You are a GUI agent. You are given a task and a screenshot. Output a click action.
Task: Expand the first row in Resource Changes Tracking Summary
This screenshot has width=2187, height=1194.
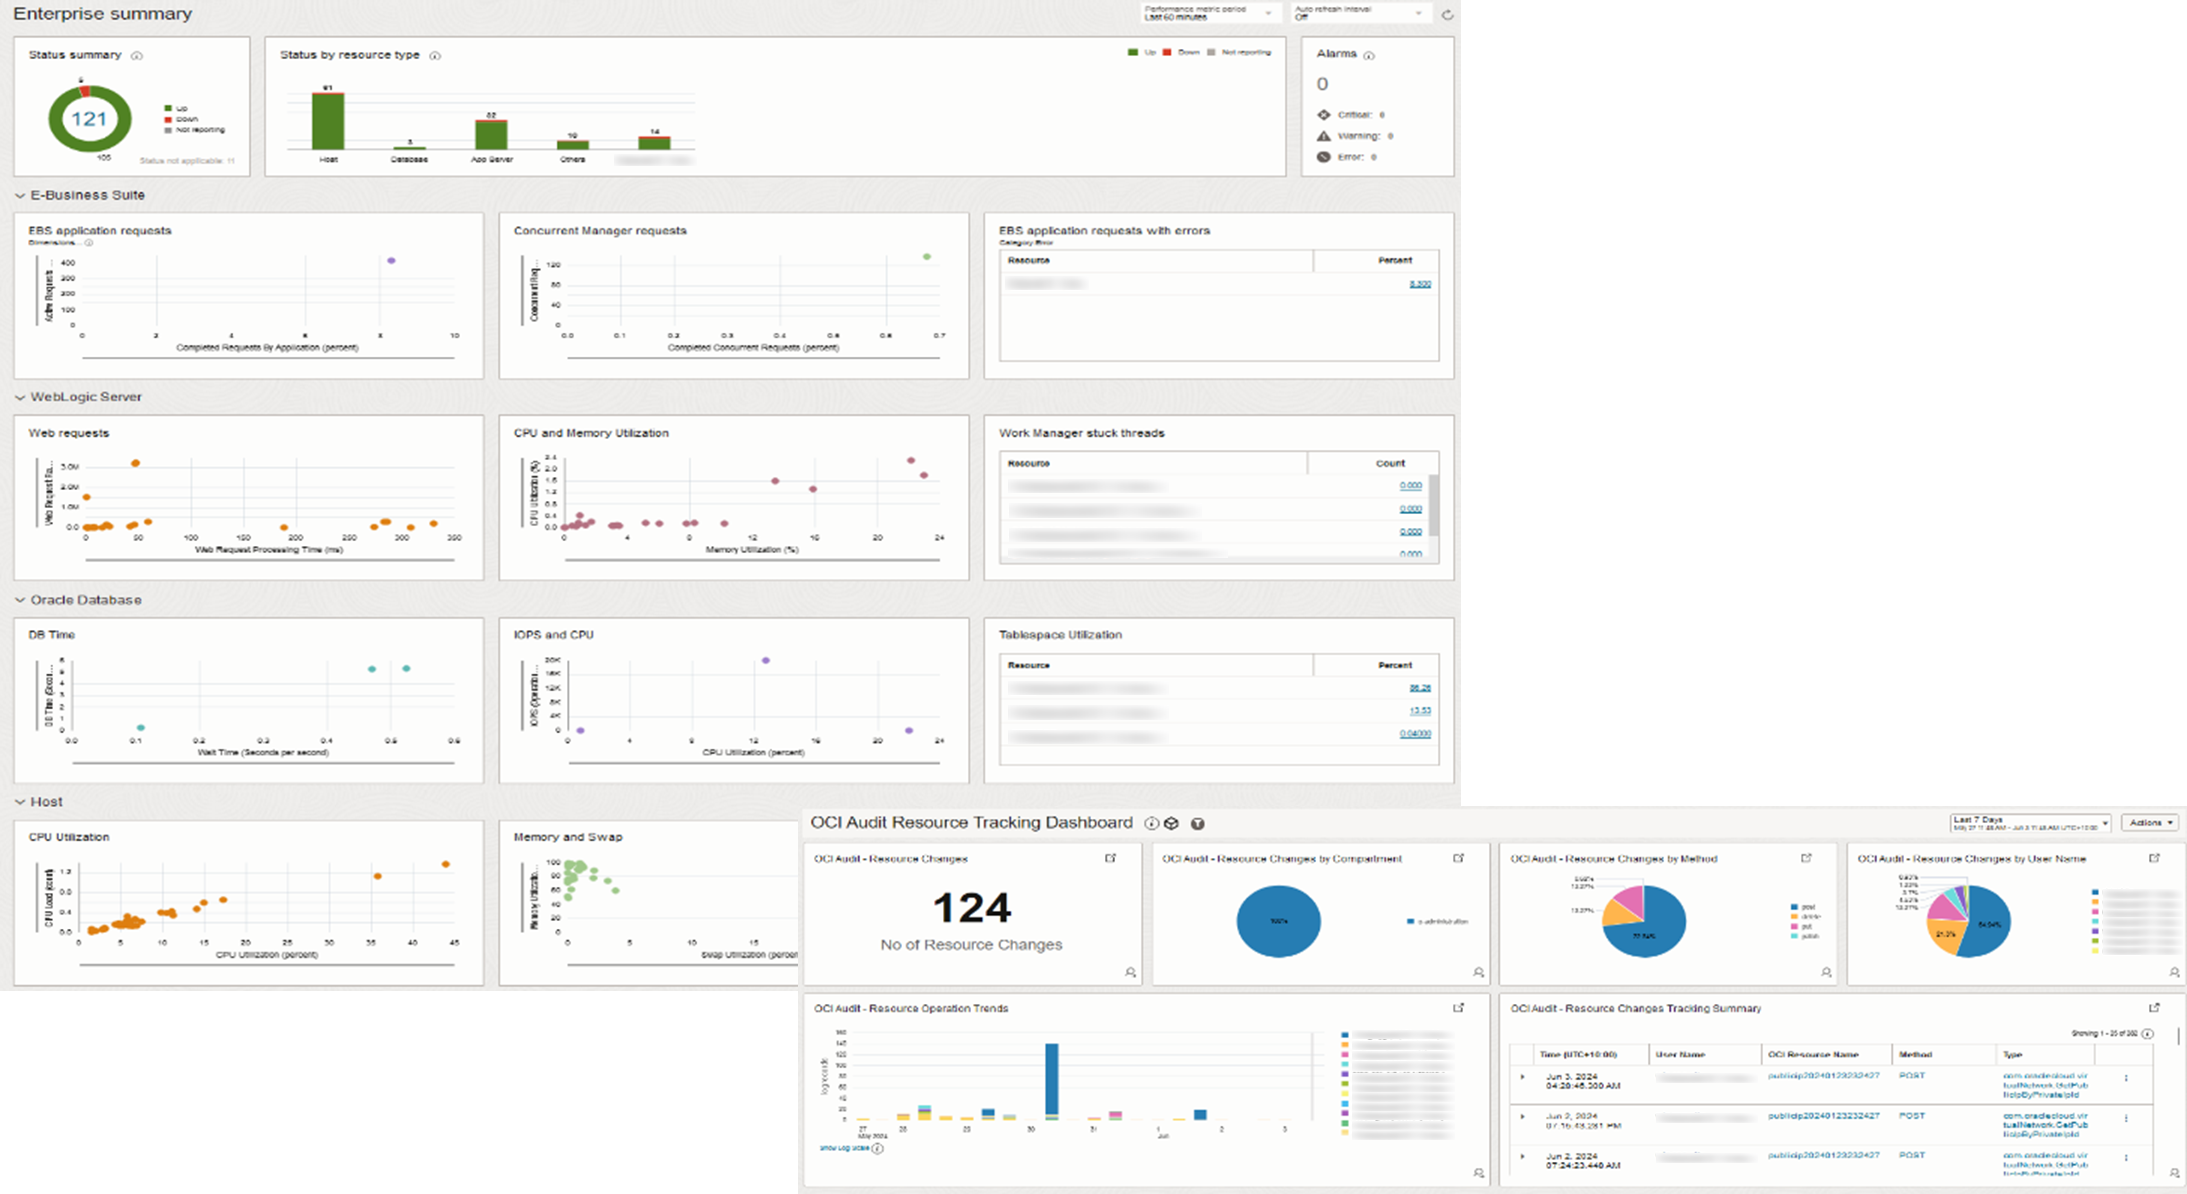tap(1524, 1076)
